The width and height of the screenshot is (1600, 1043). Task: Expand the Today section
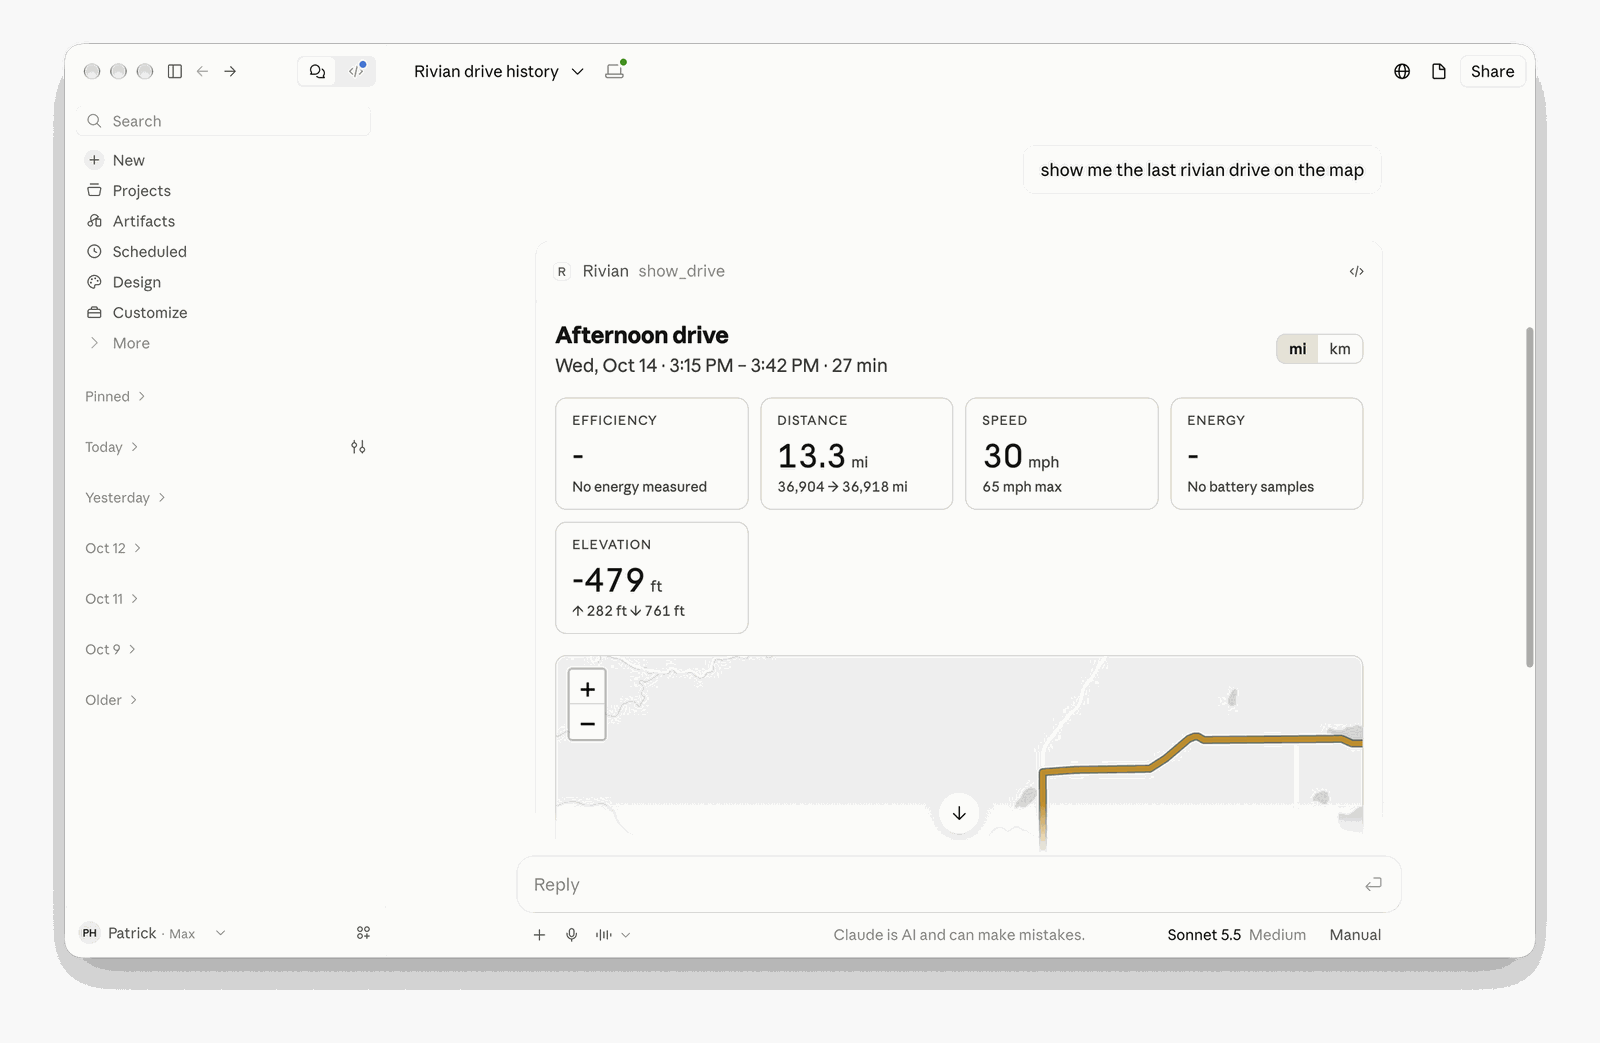tap(111, 447)
